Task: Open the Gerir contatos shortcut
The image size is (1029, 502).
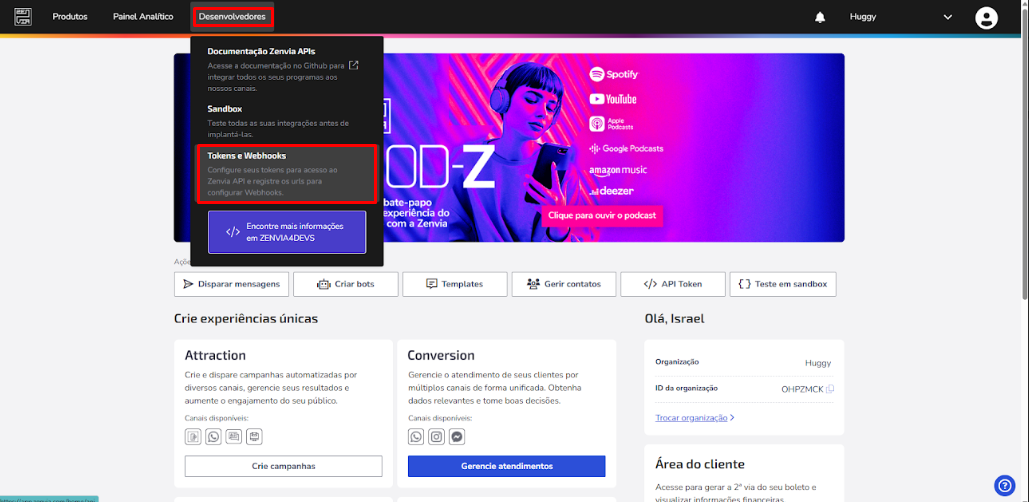Action: pos(564,284)
